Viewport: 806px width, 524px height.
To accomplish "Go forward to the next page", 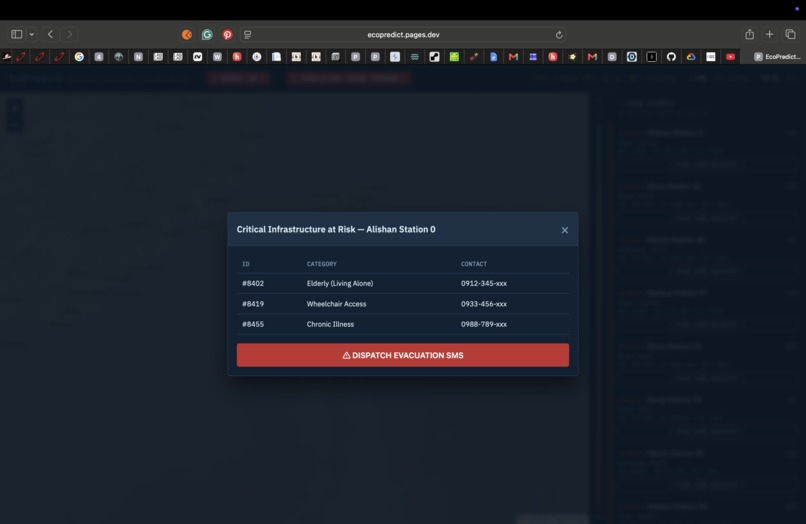I will [x=69, y=34].
